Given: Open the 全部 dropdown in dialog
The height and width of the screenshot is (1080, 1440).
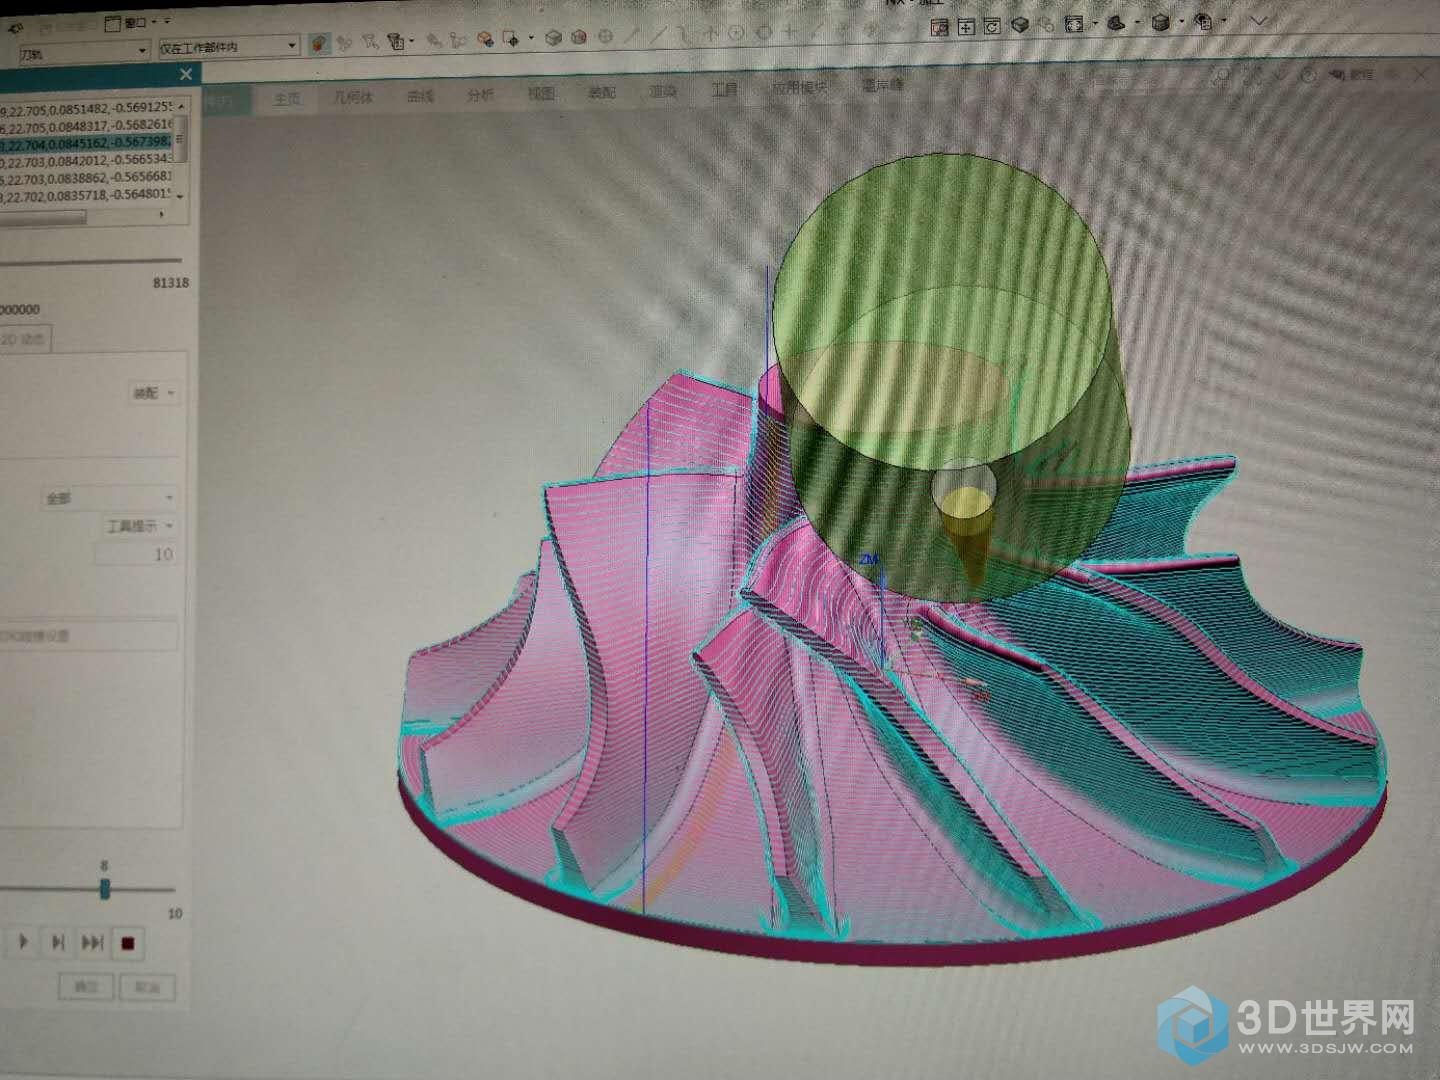Looking at the screenshot, I should 108,497.
